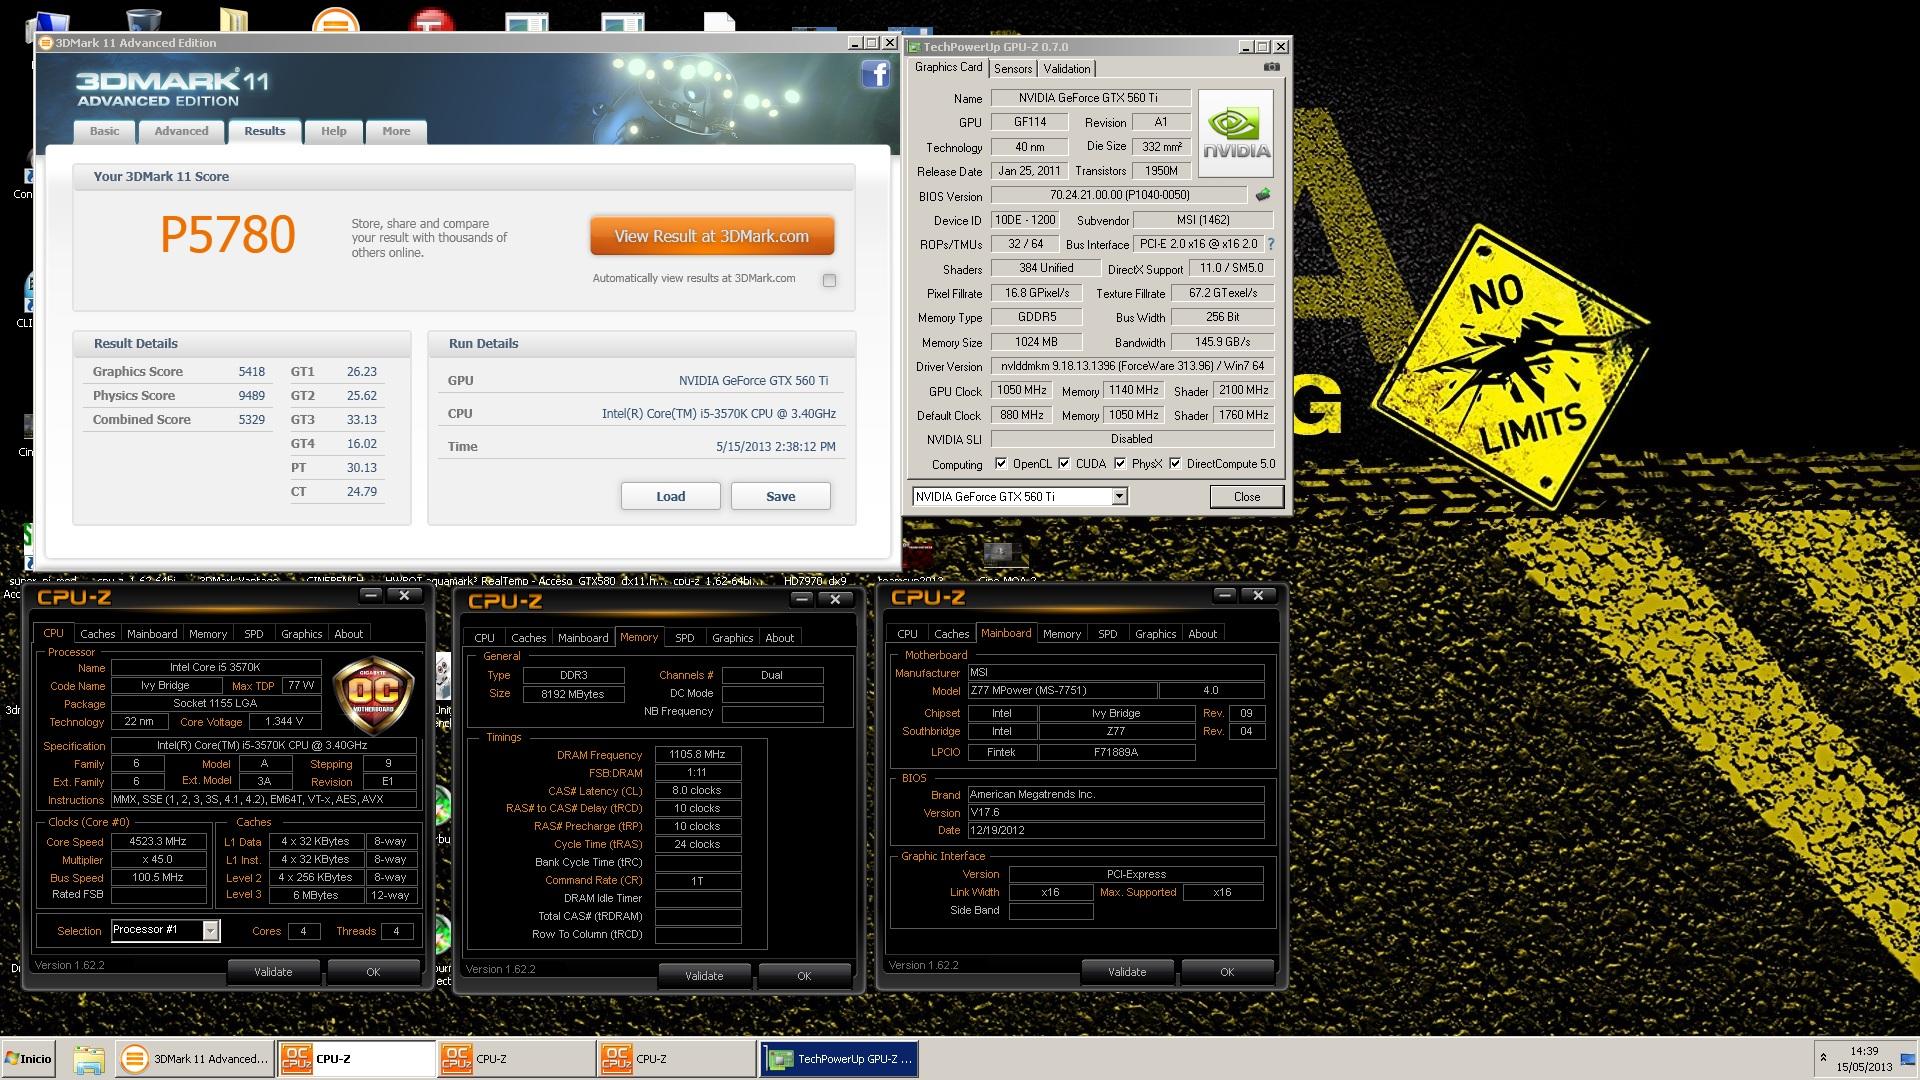
Task: Click the DRAM Frequency value field
Action: click(x=698, y=755)
